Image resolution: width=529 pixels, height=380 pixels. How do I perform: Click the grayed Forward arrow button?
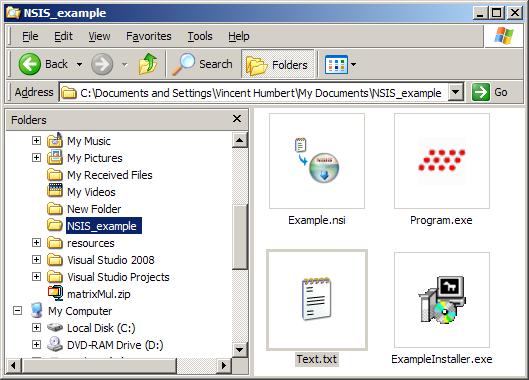(102, 64)
